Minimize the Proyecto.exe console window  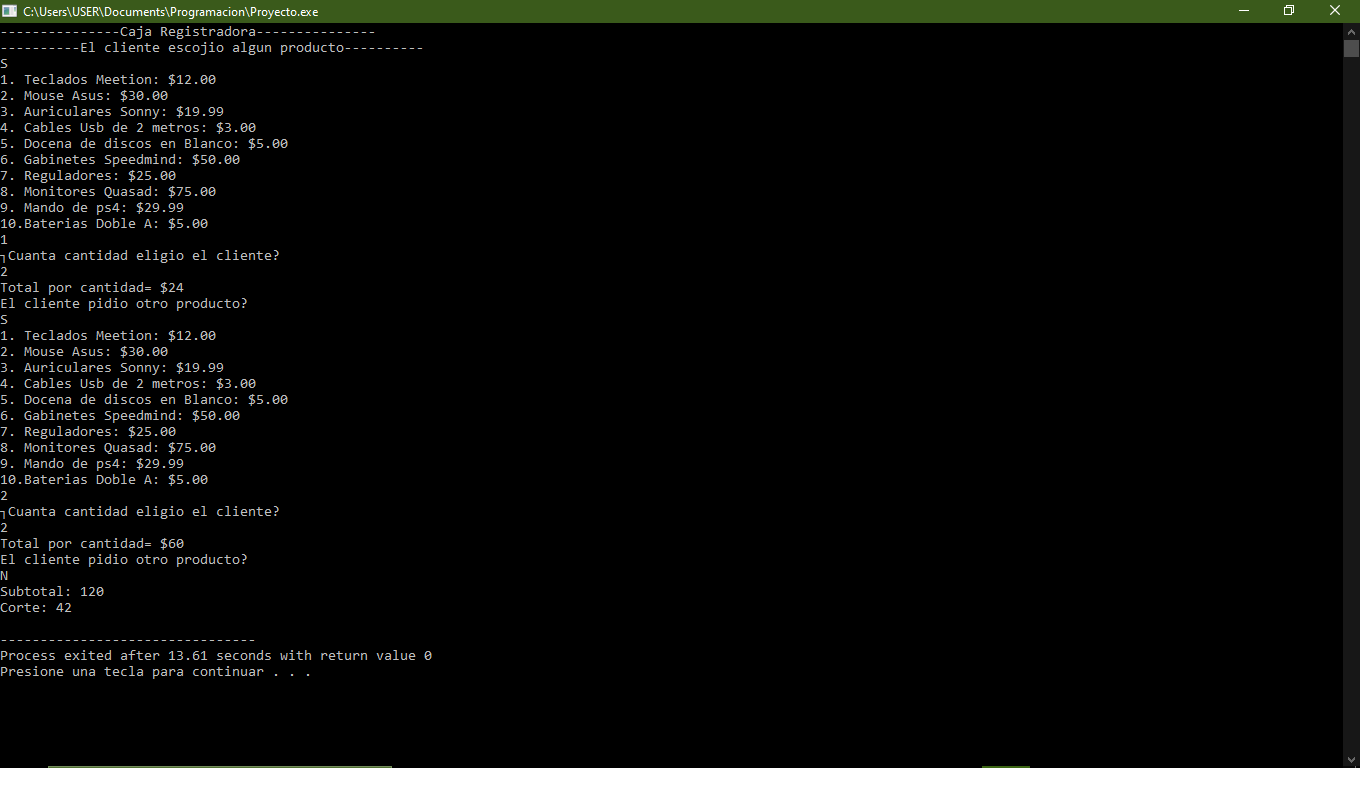(x=1244, y=11)
